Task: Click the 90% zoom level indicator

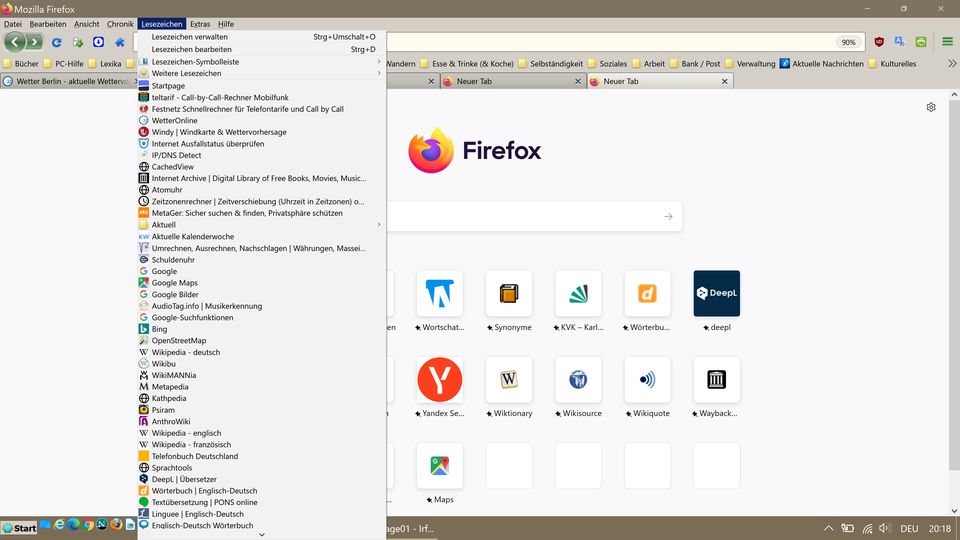Action: coord(848,43)
